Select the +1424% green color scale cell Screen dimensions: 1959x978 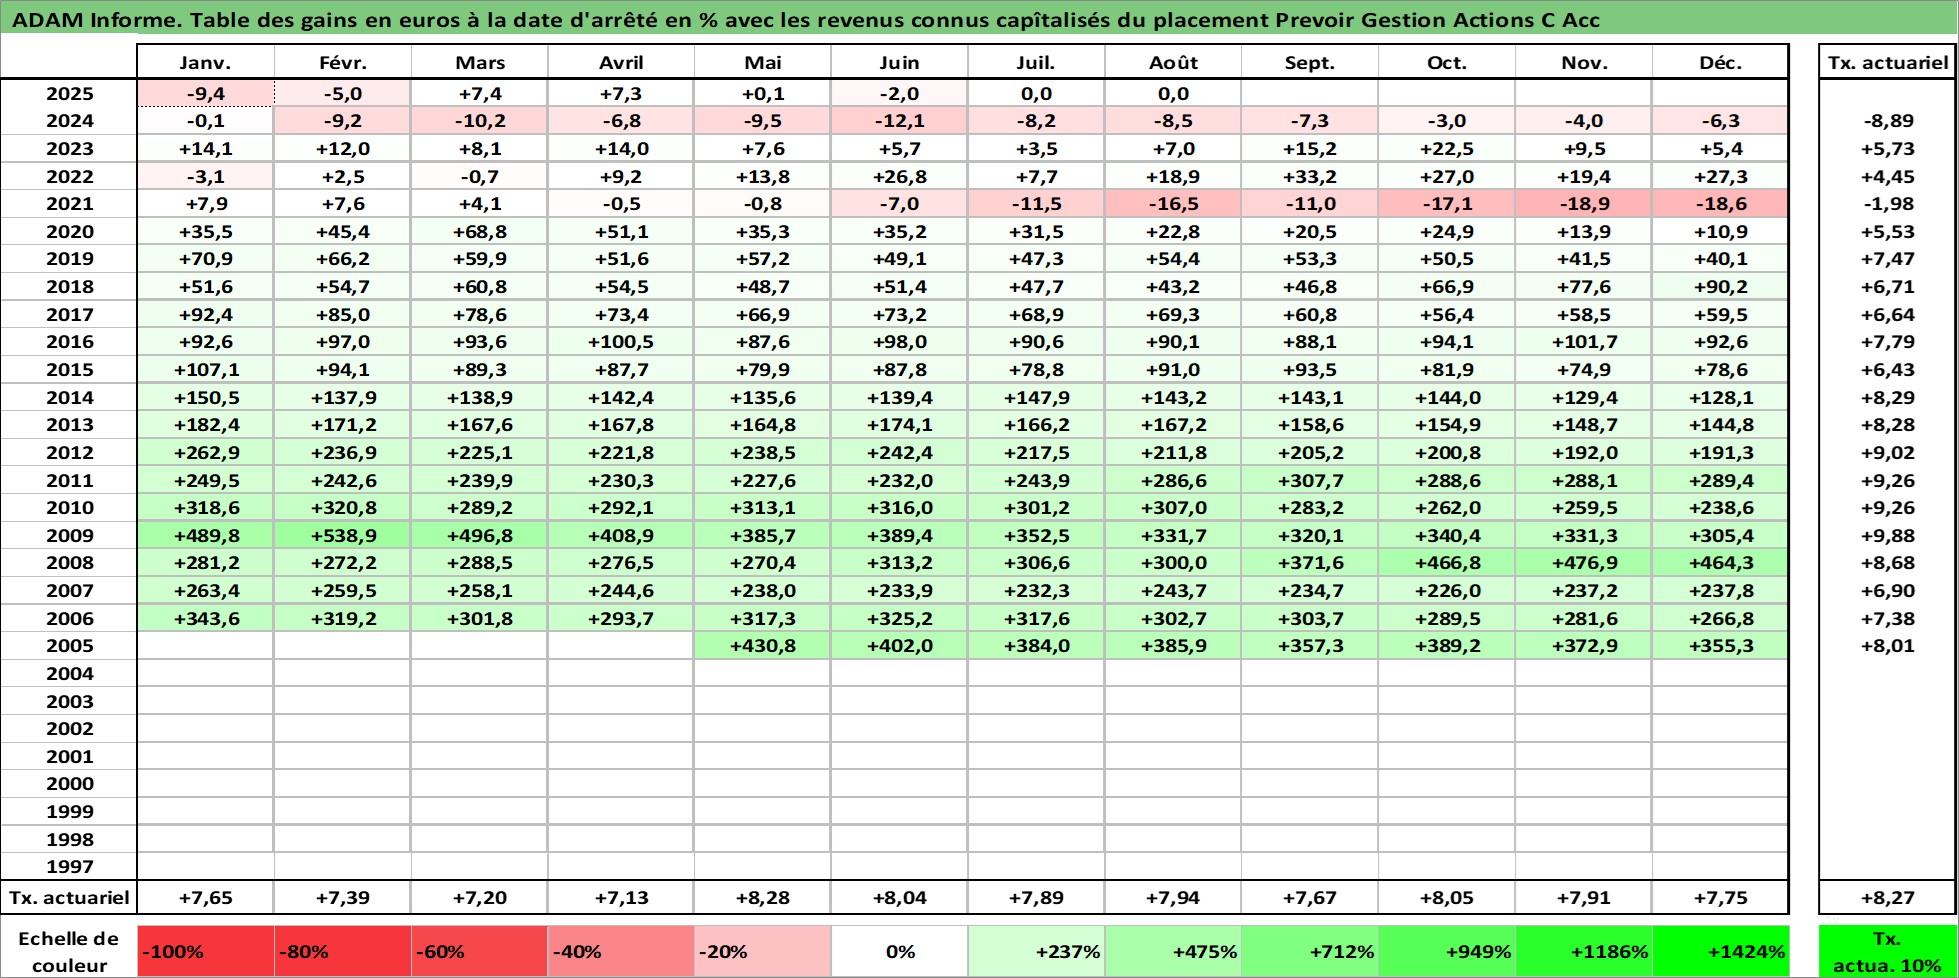coord(1721,951)
